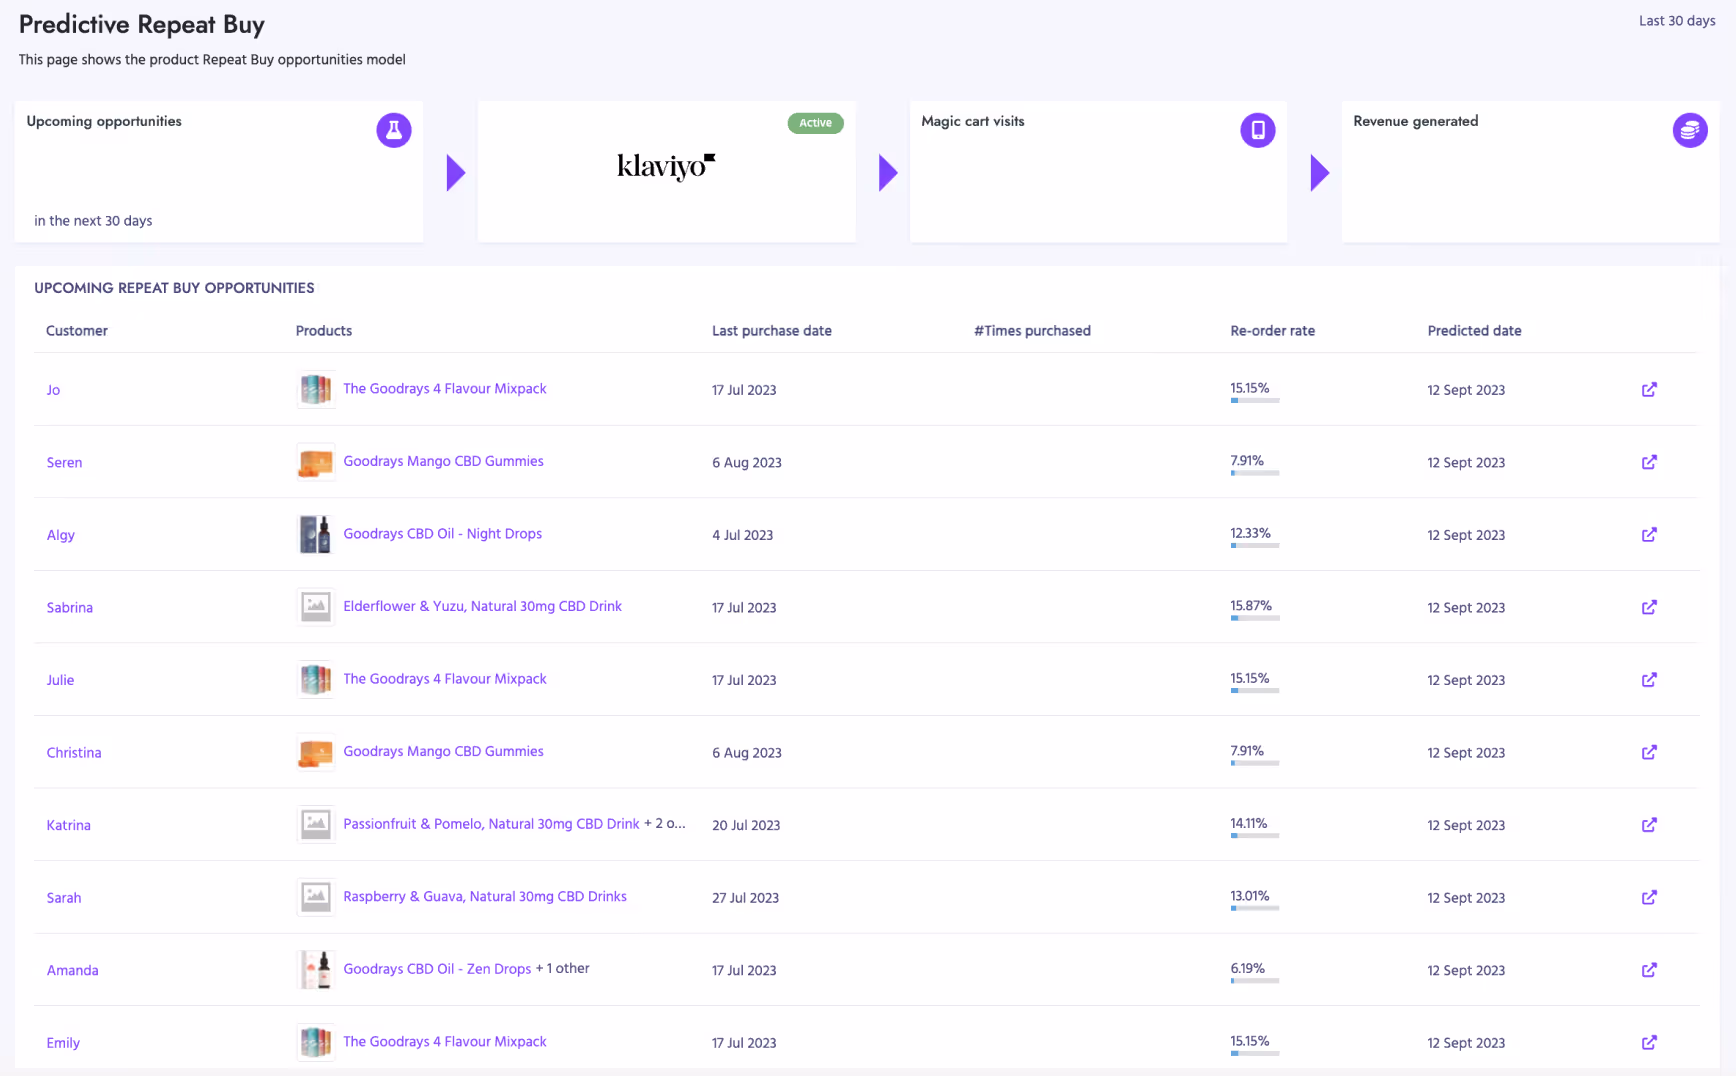Open external link icon for Algy's row

[1649, 534]
